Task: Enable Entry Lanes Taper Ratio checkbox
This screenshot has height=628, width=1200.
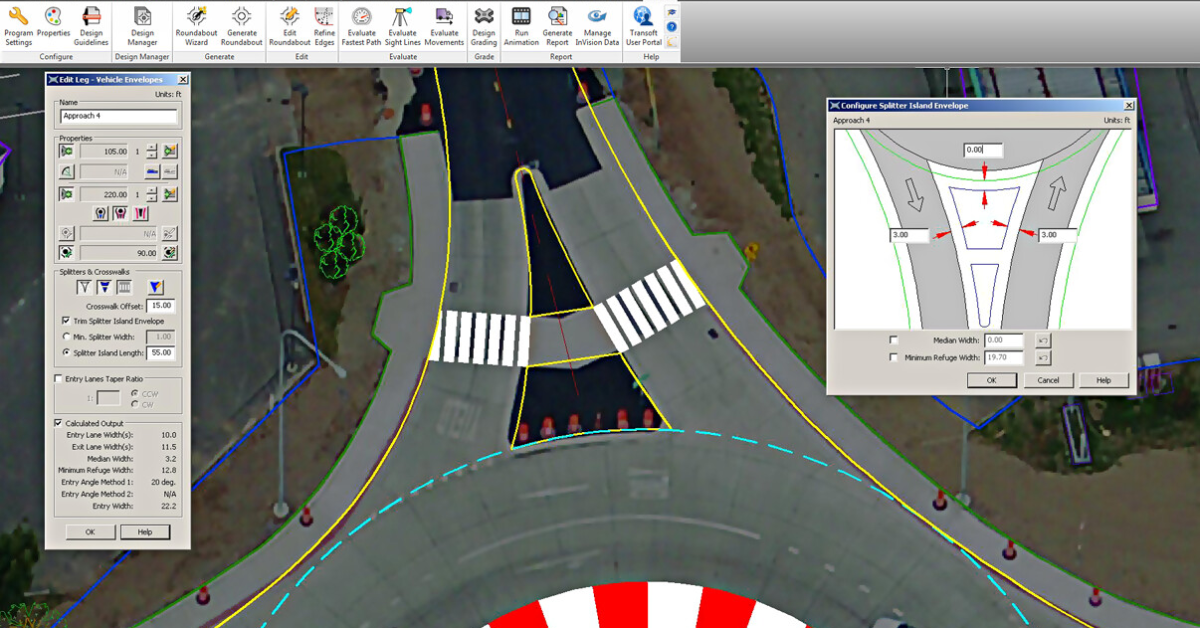Action: (x=57, y=380)
